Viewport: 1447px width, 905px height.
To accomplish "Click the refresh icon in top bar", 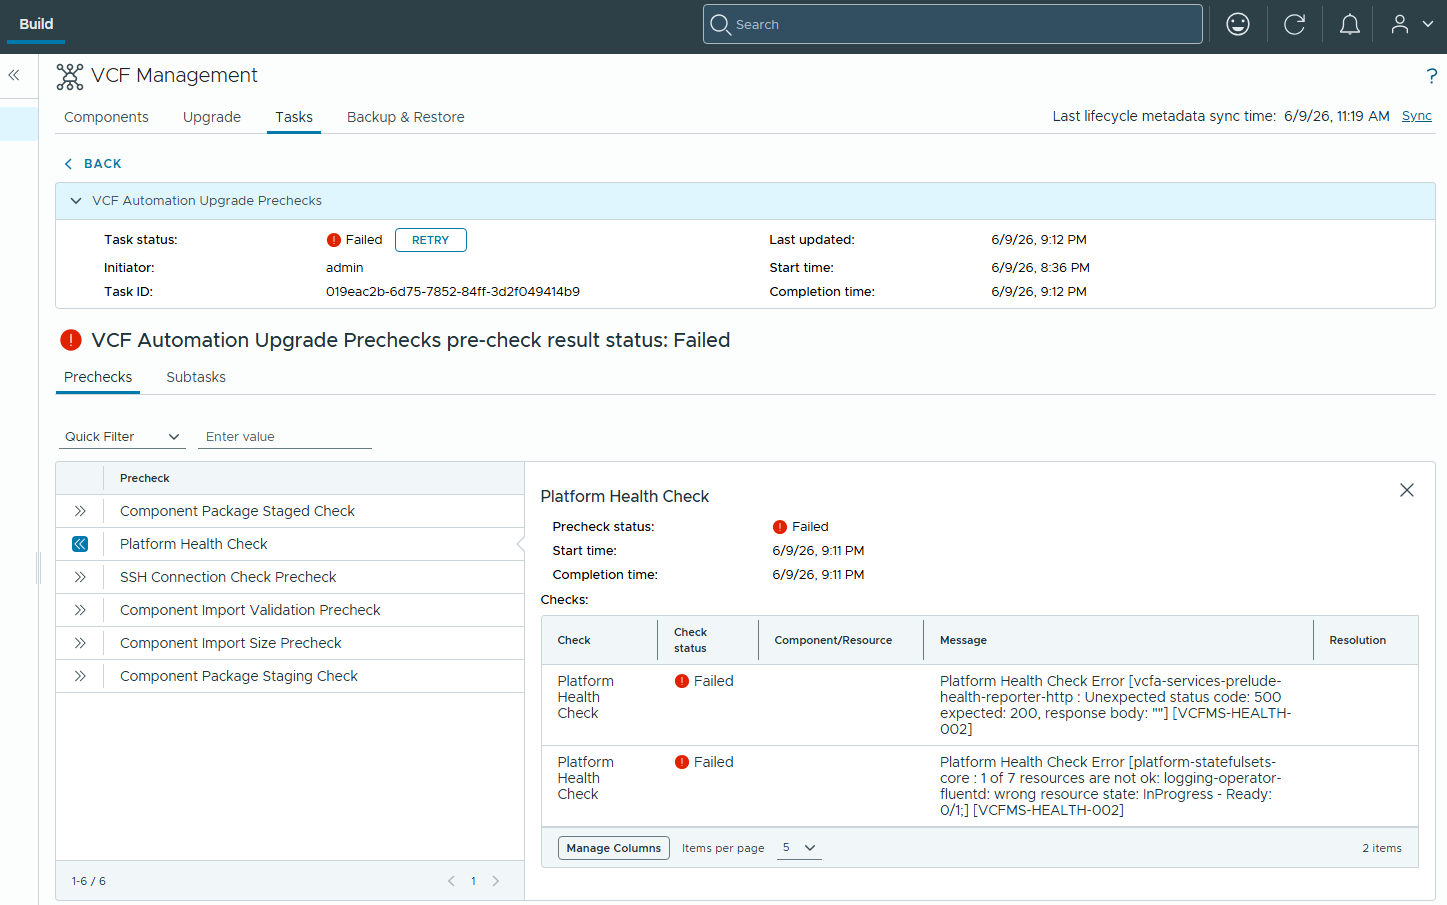I will click(x=1294, y=24).
